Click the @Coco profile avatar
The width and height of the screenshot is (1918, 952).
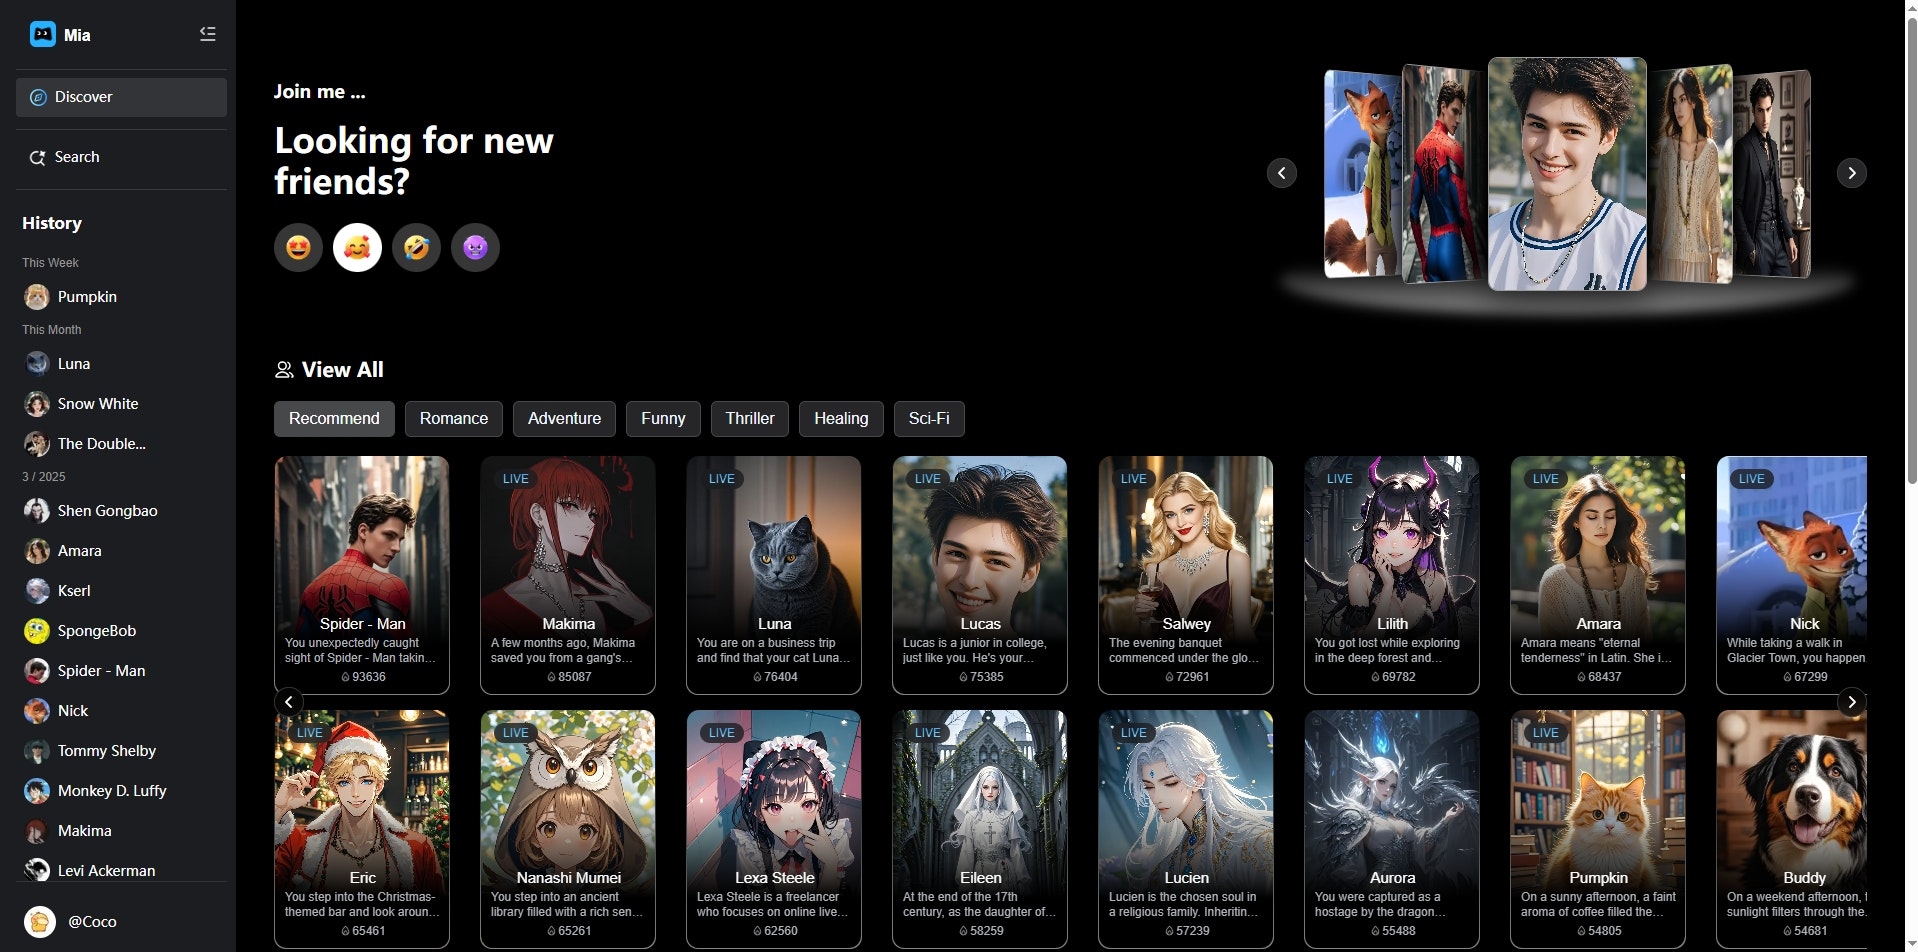tap(39, 921)
